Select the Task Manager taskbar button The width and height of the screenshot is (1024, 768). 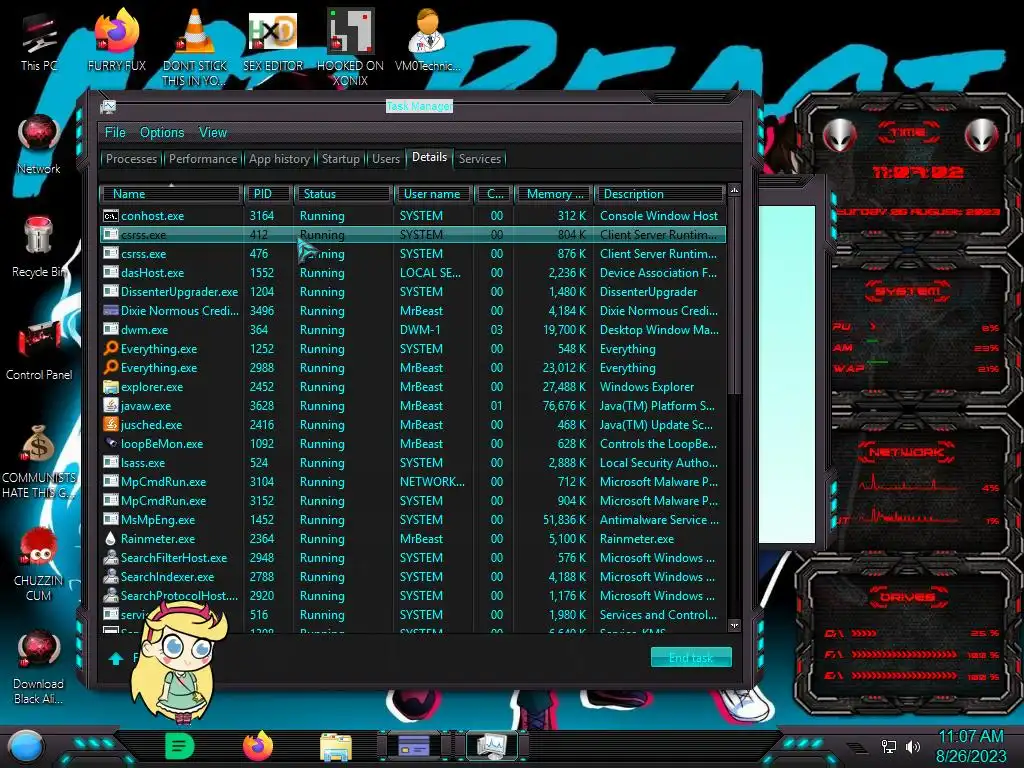pos(492,746)
